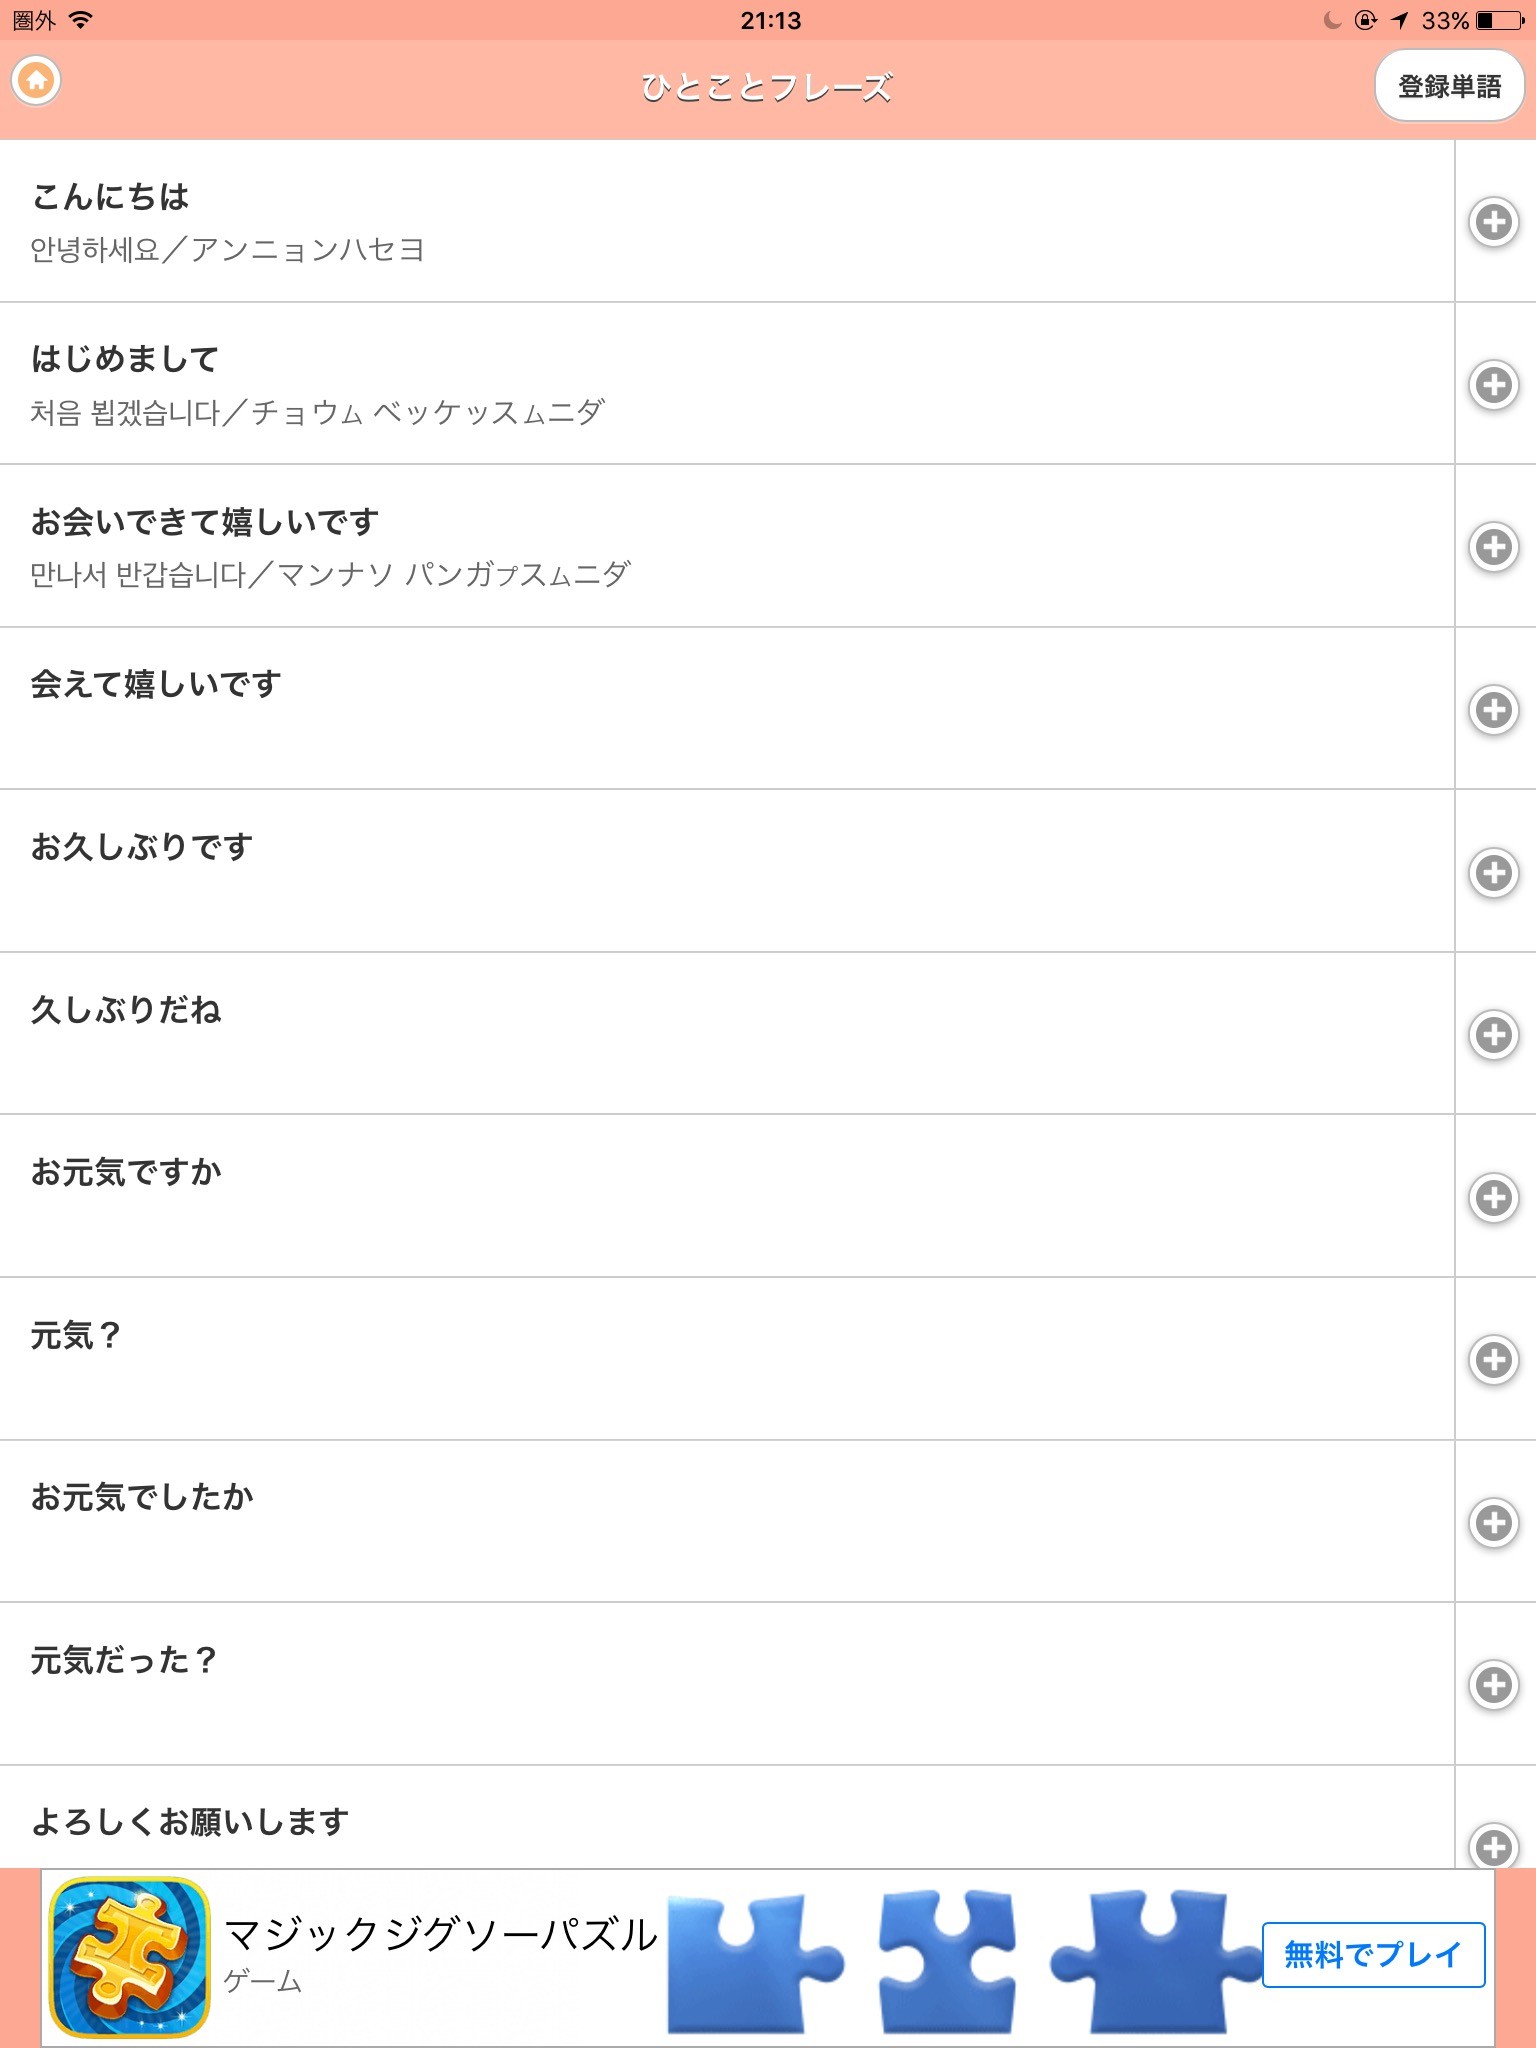Viewport: 1536px width, 2048px height.
Task: Tap 無料でプレイ ad button
Action: [1372, 1954]
